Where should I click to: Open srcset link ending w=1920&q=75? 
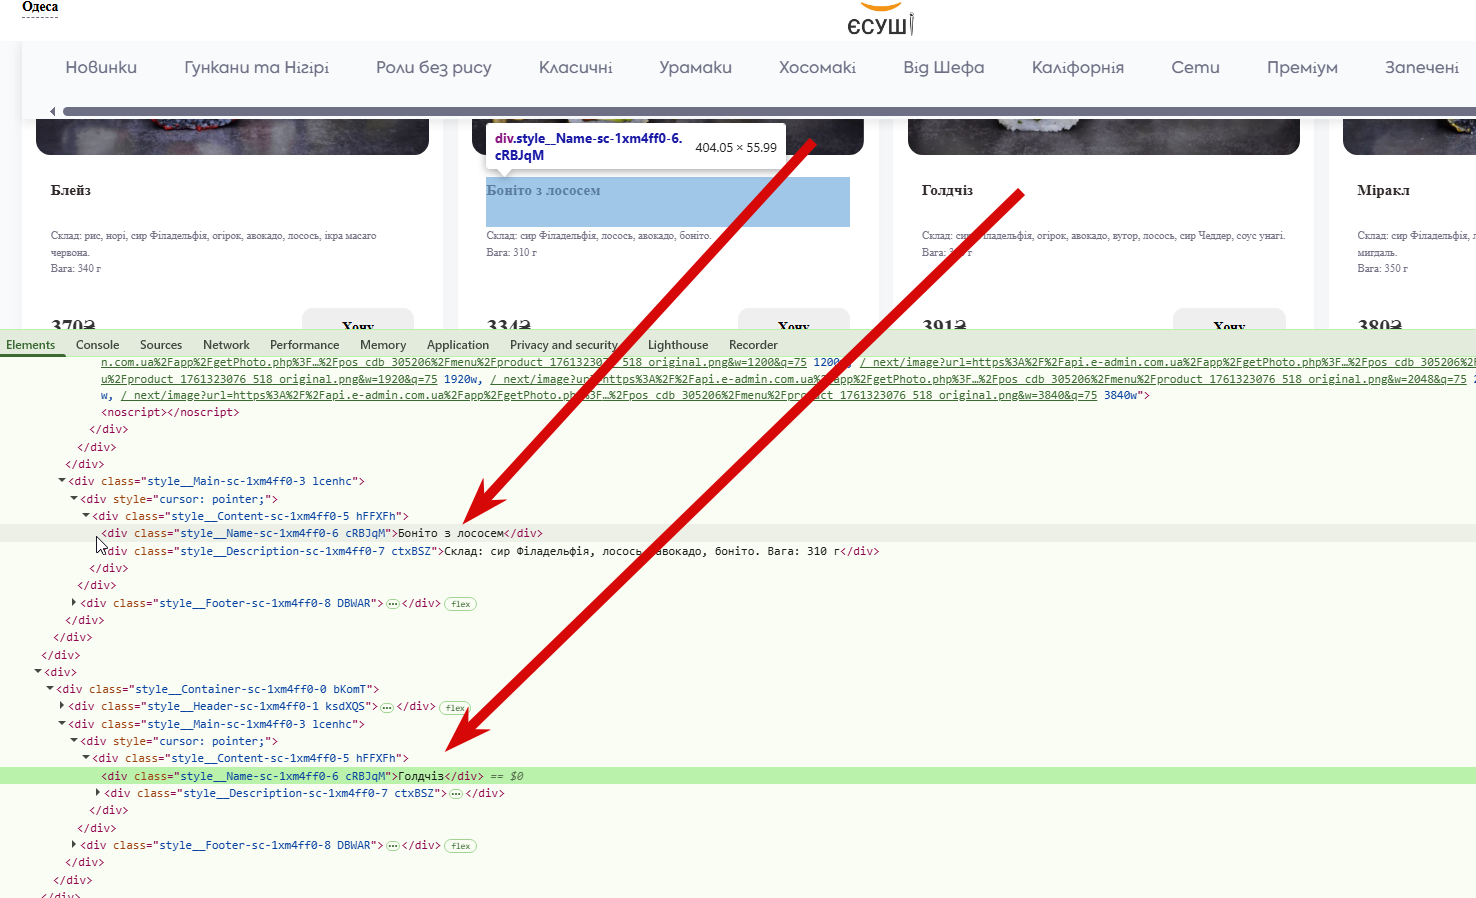tap(269, 379)
